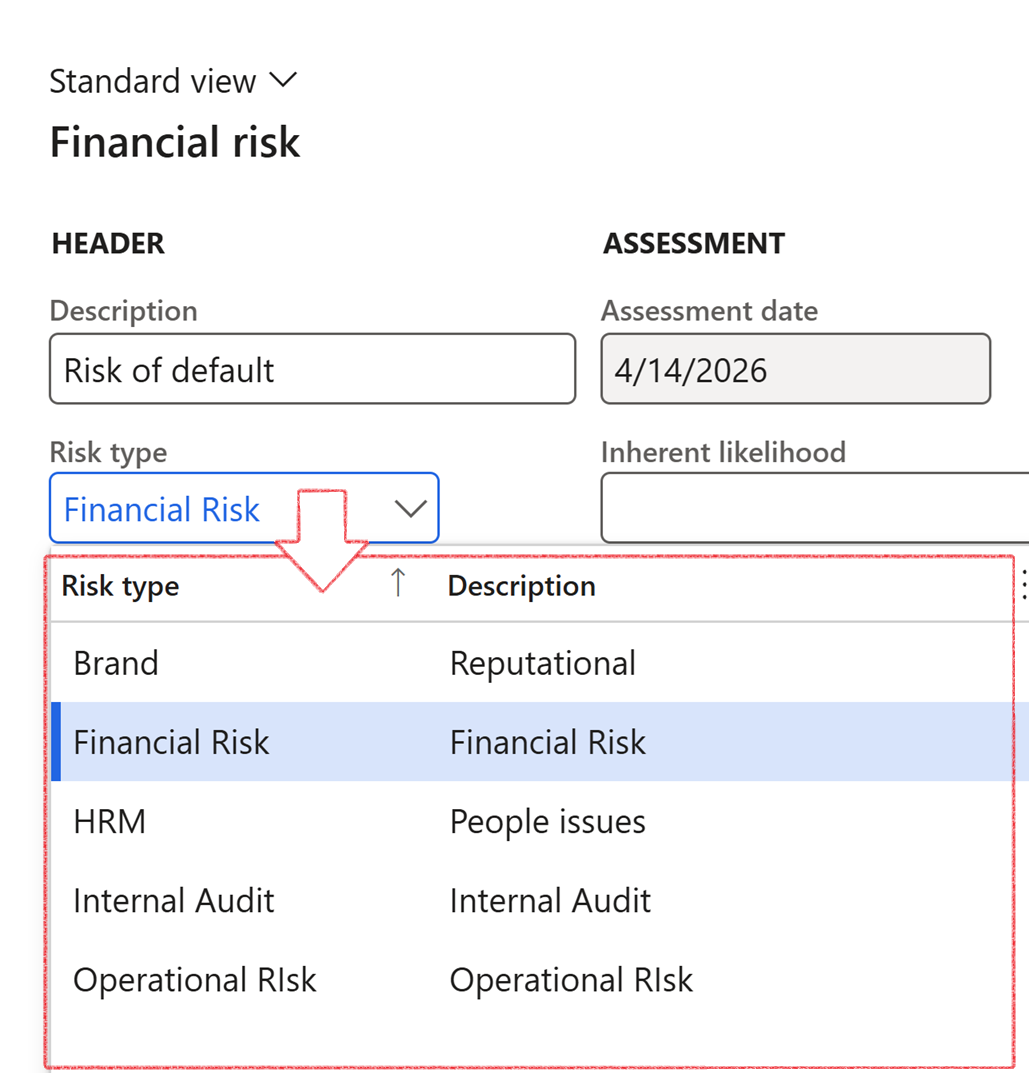Image resolution: width=1029 pixels, height=1073 pixels.
Task: Open the grid column options menu
Action: (x=1022, y=586)
